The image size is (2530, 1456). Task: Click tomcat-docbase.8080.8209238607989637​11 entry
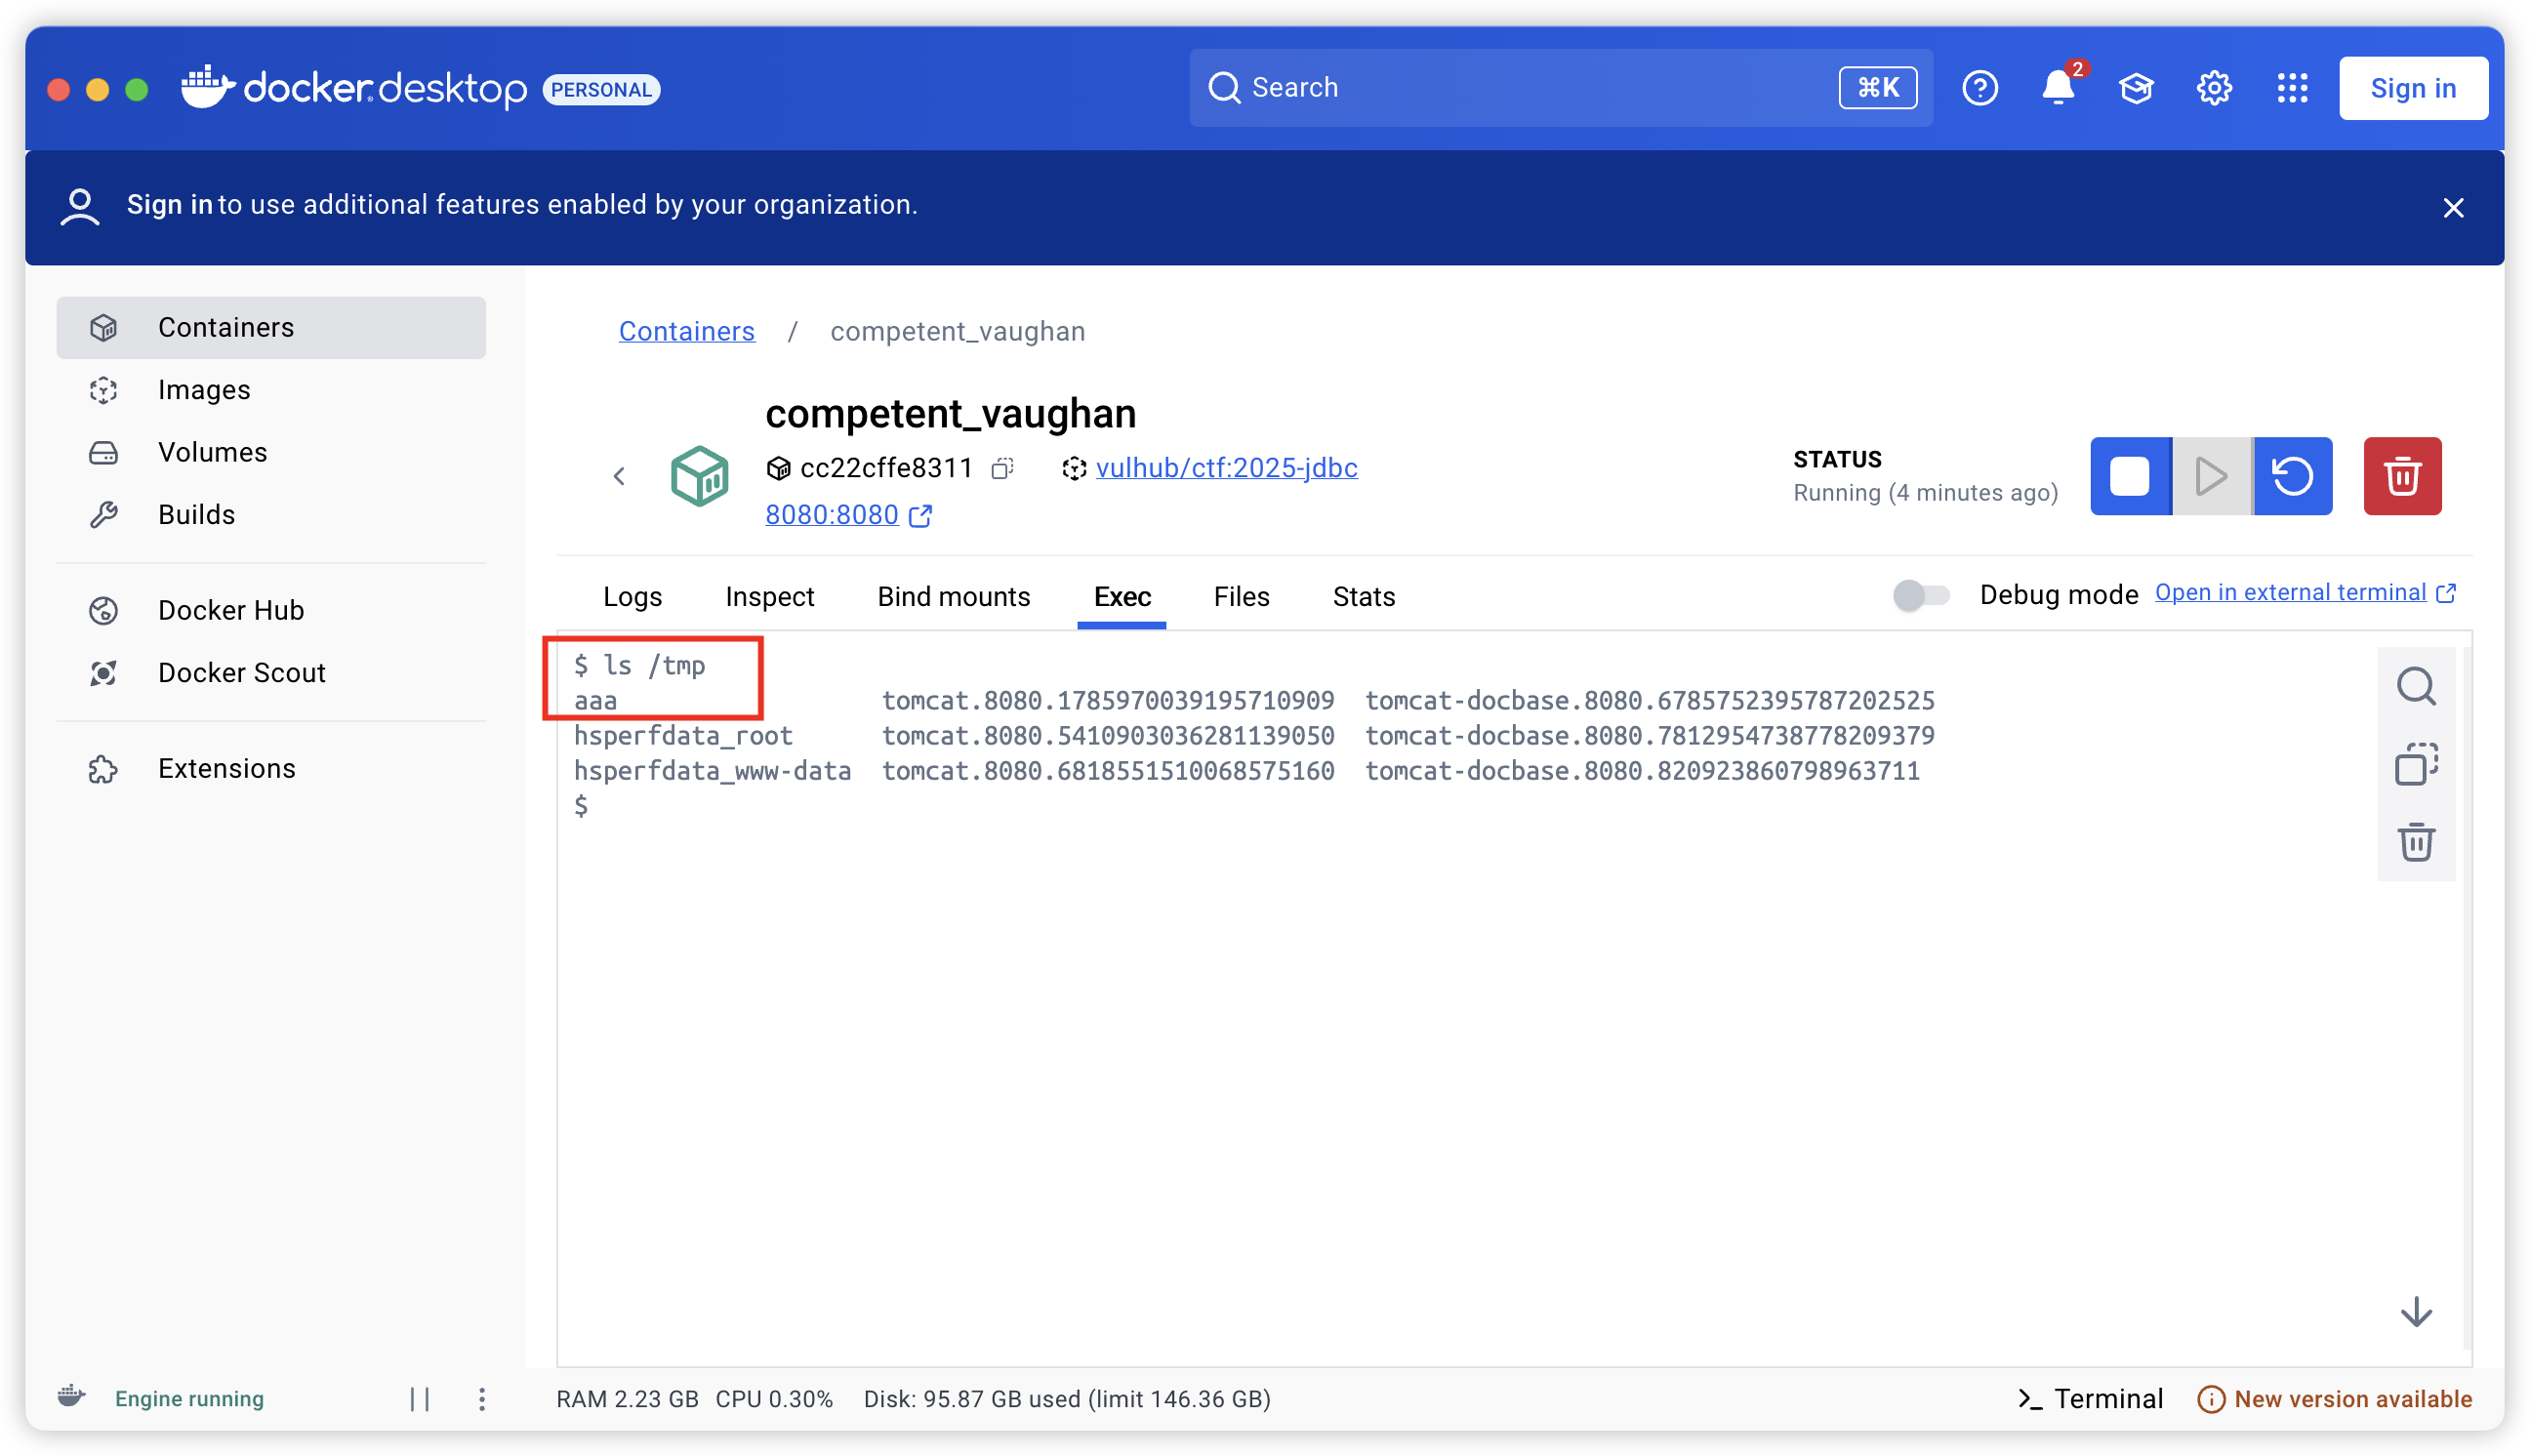1642,771
